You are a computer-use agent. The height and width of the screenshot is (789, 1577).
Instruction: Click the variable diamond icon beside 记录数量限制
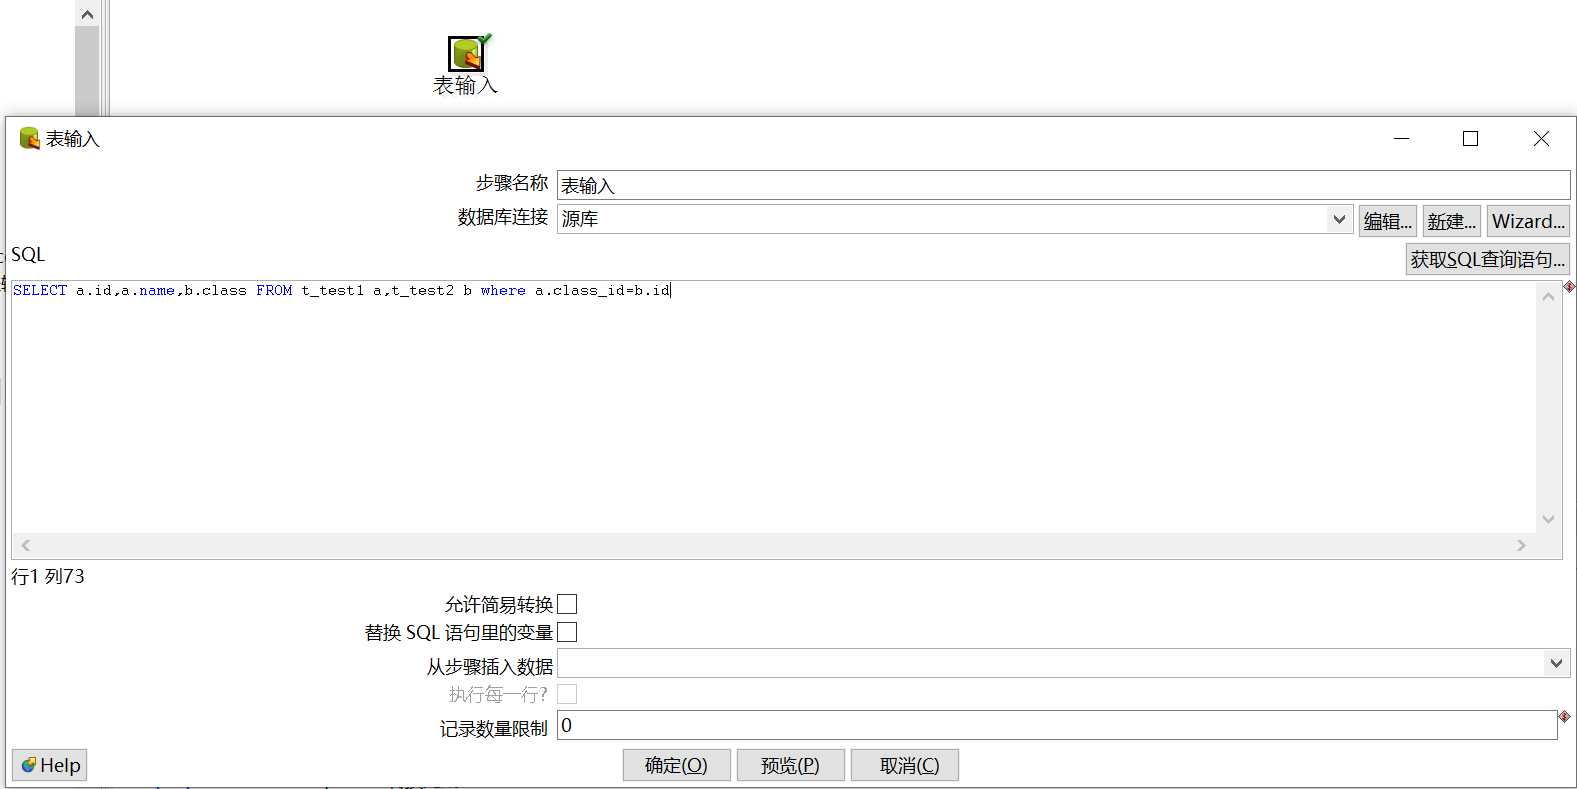[x=1564, y=716]
